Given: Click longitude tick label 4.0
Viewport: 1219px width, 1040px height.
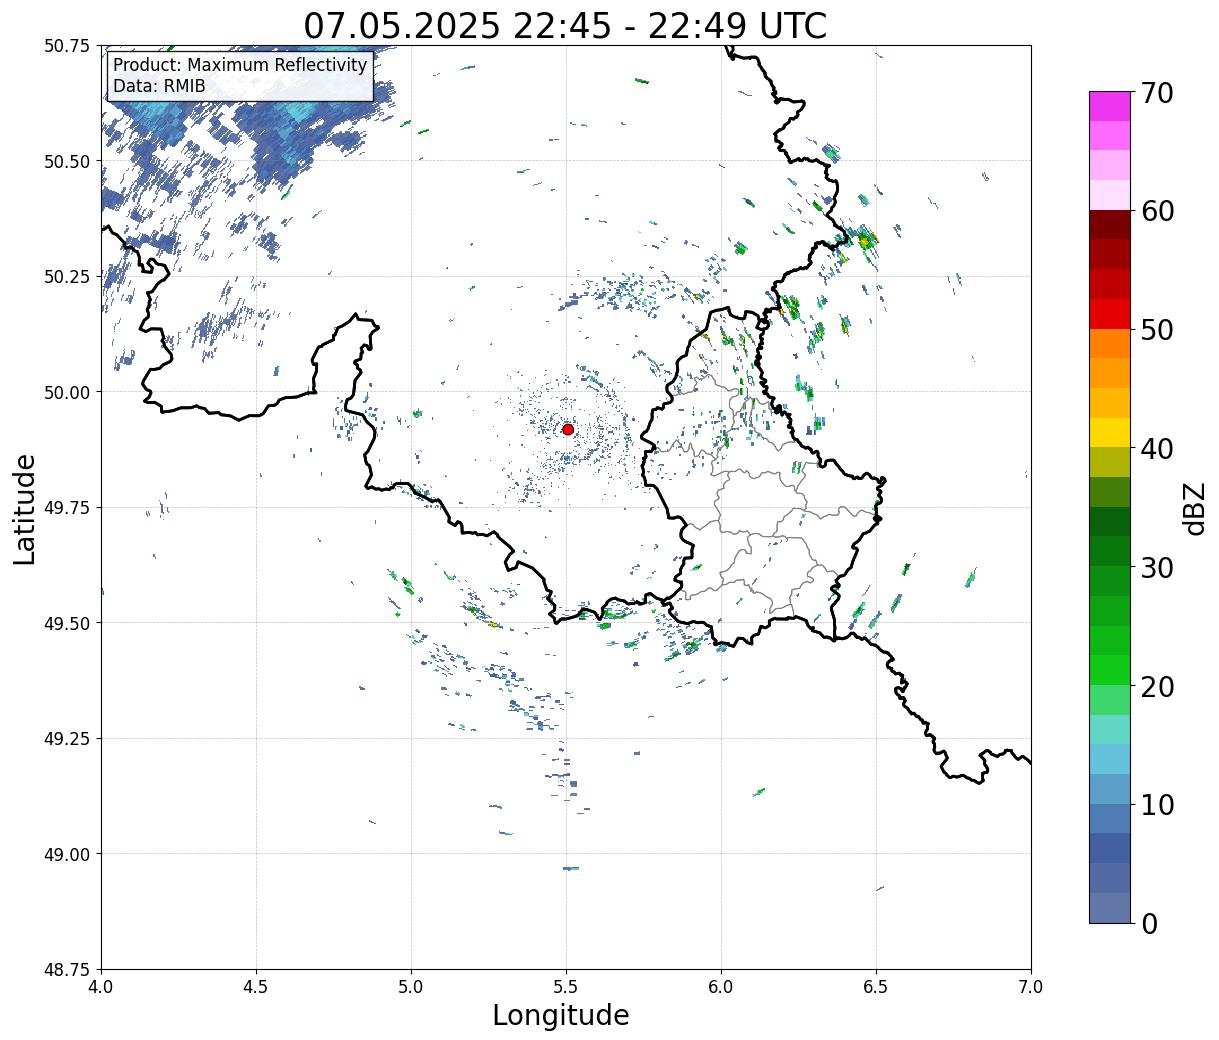Looking at the screenshot, I should tap(101, 987).
